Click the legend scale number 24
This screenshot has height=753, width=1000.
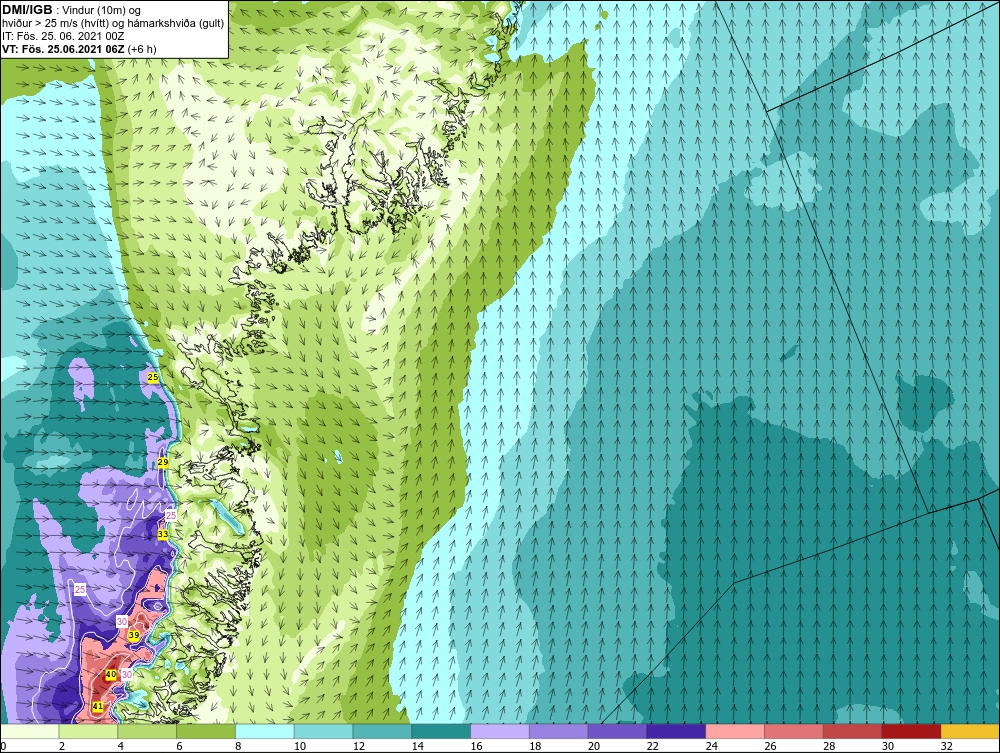point(711,746)
